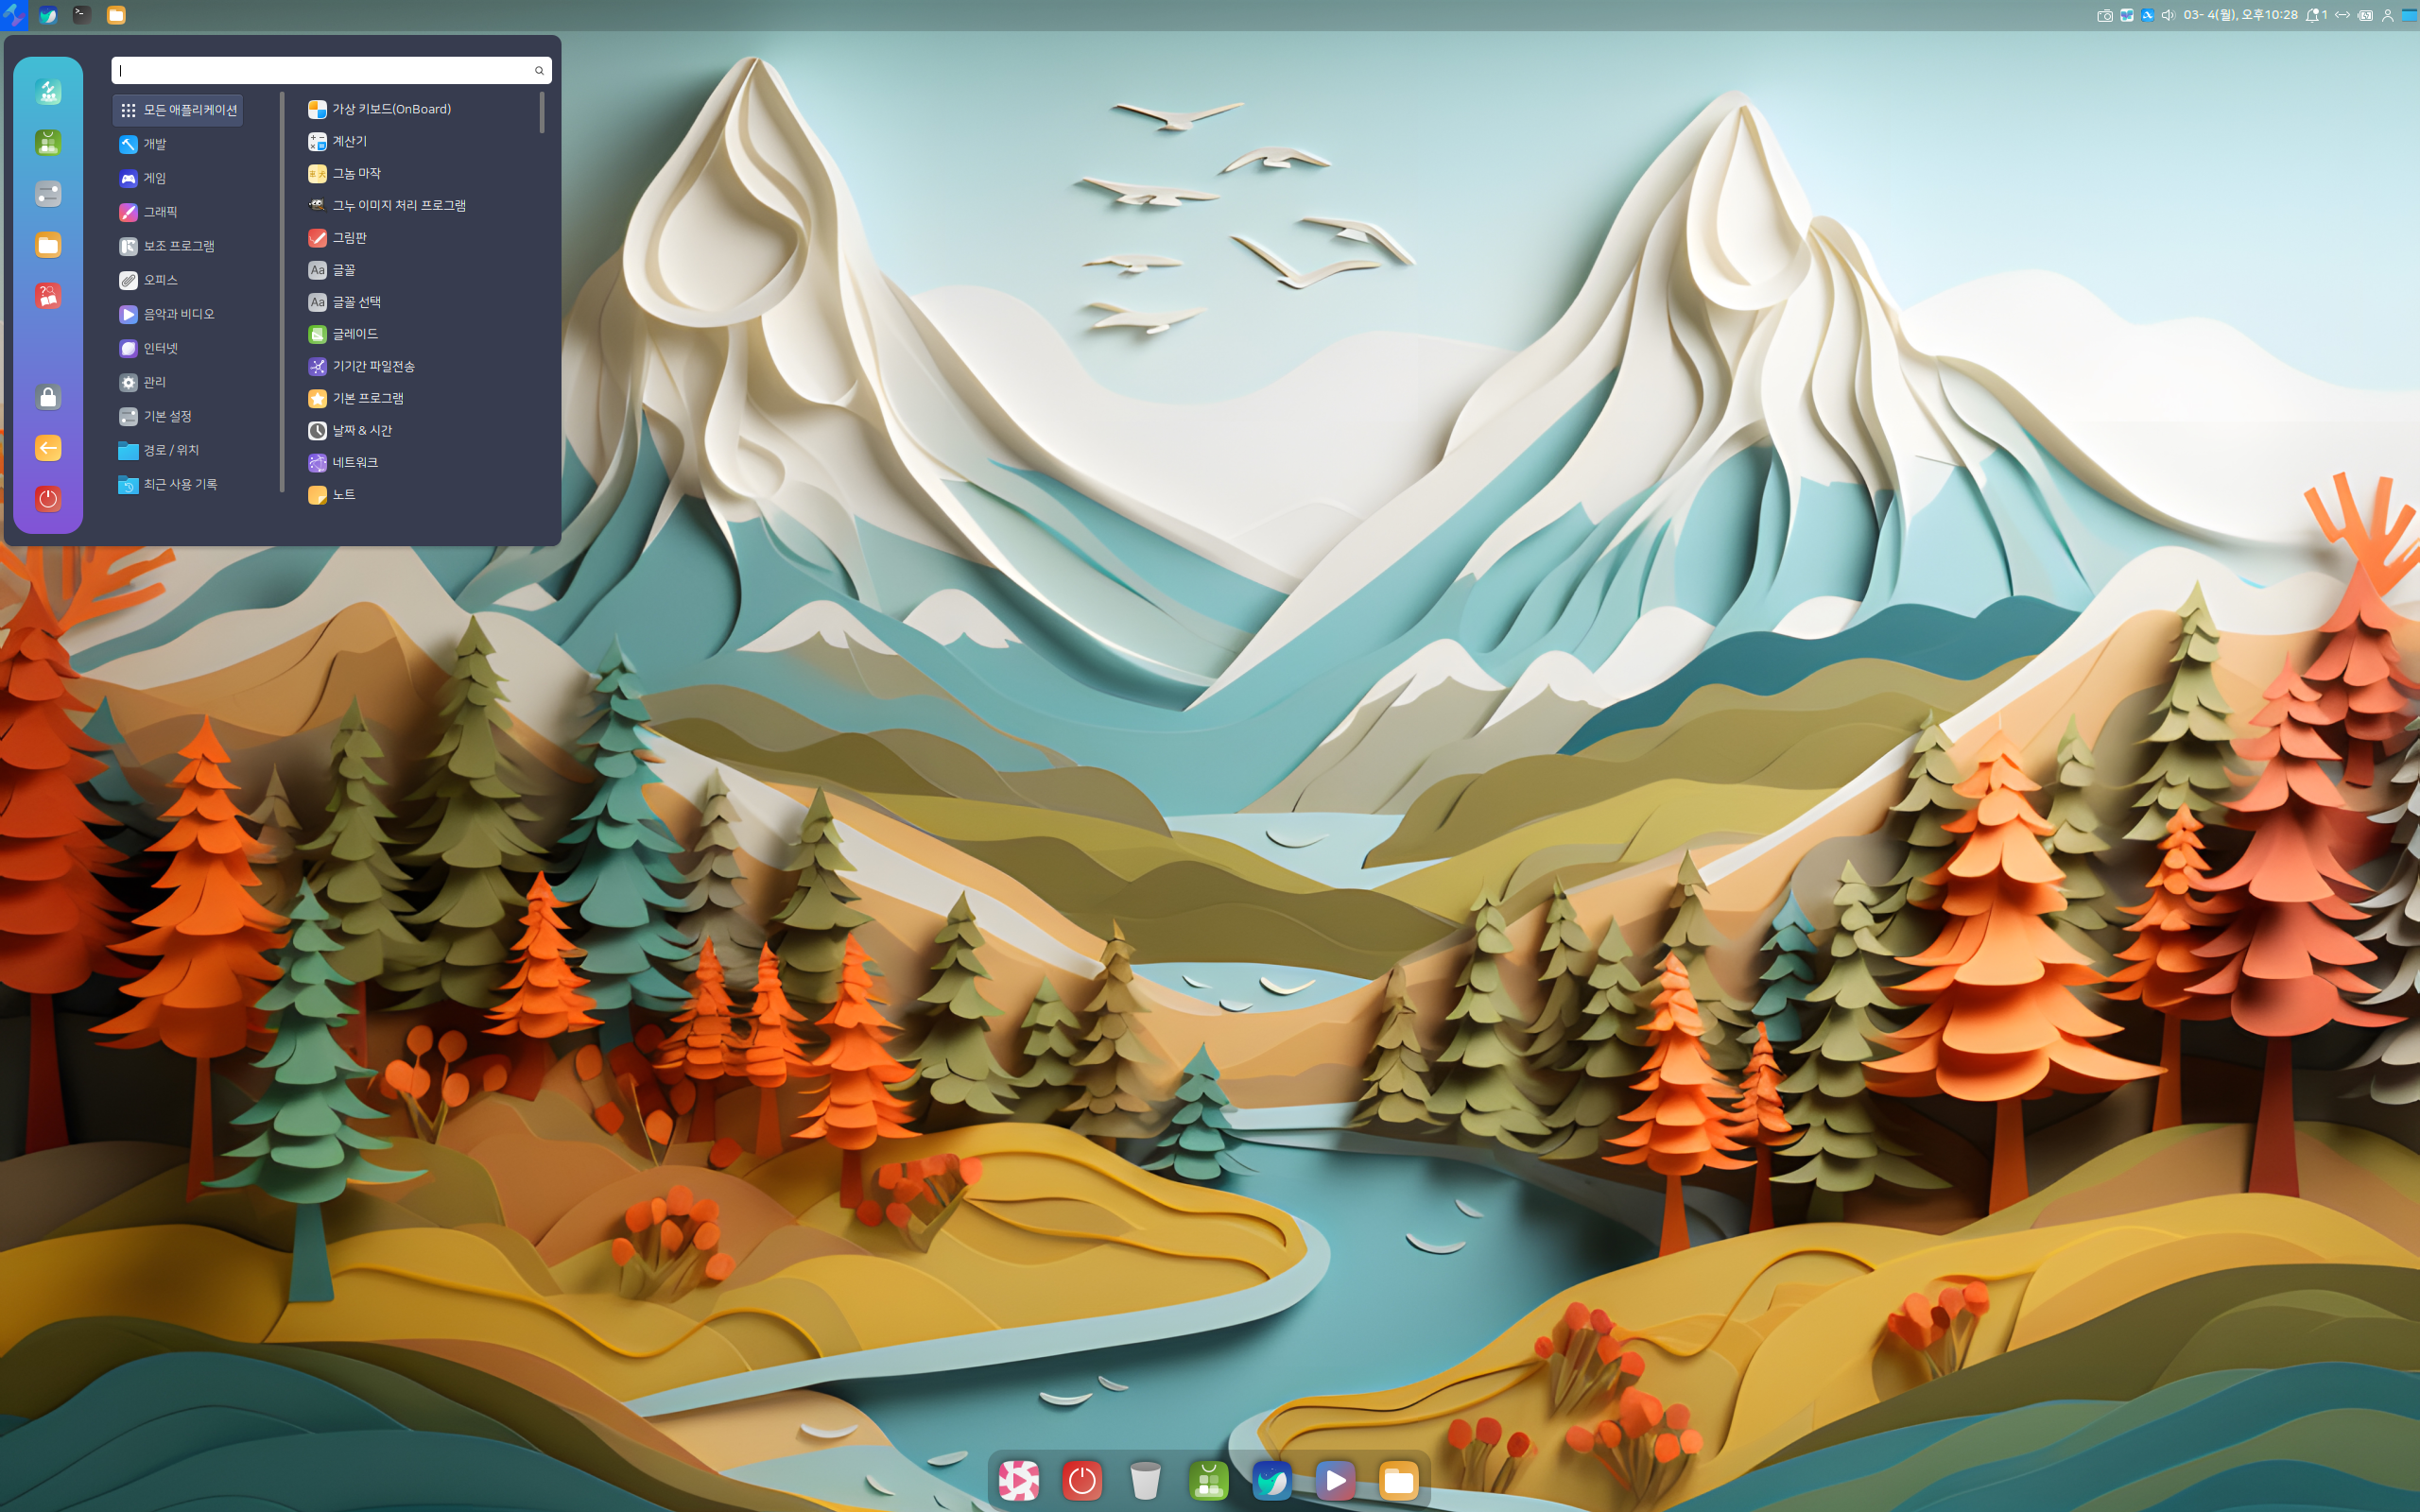This screenshot has height=1512, width=2420.
Task: Click the red power icon in the menu sidebar
Action: (48, 499)
